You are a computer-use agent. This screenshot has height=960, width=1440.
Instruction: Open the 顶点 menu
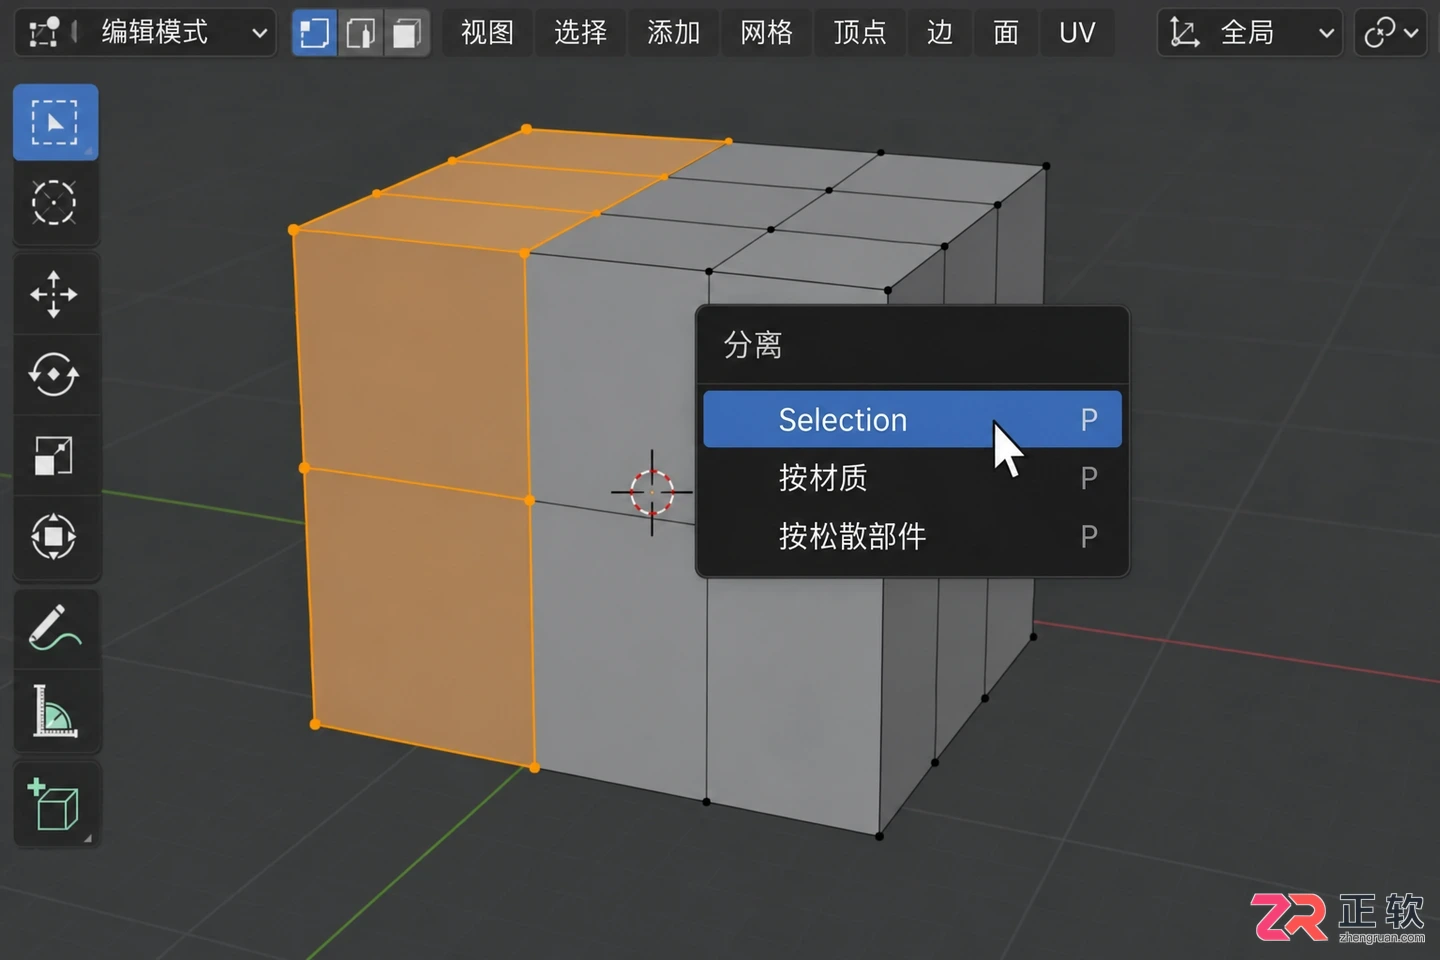click(859, 33)
